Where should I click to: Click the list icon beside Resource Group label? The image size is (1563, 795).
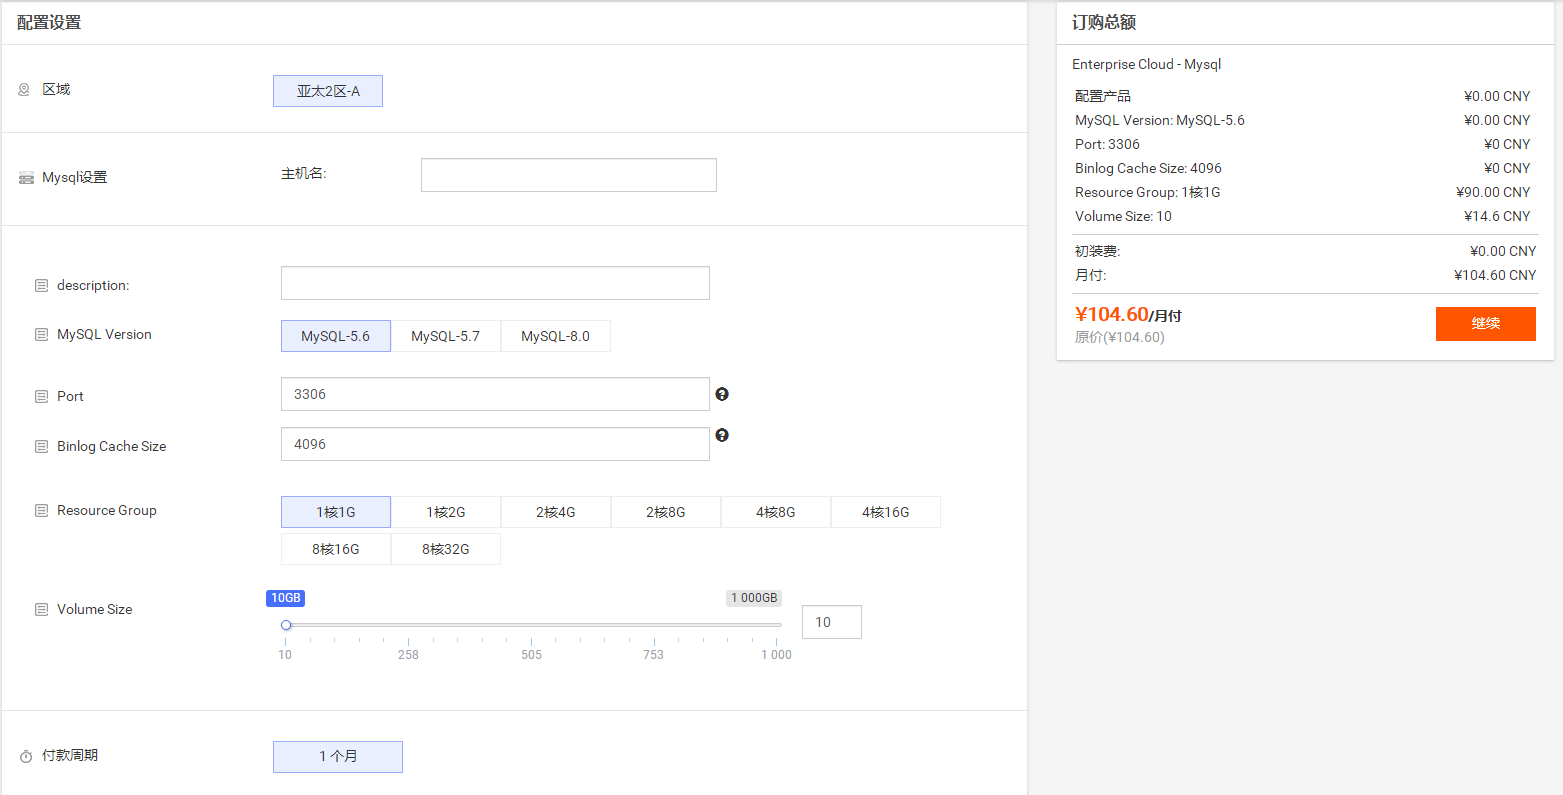click(x=41, y=511)
